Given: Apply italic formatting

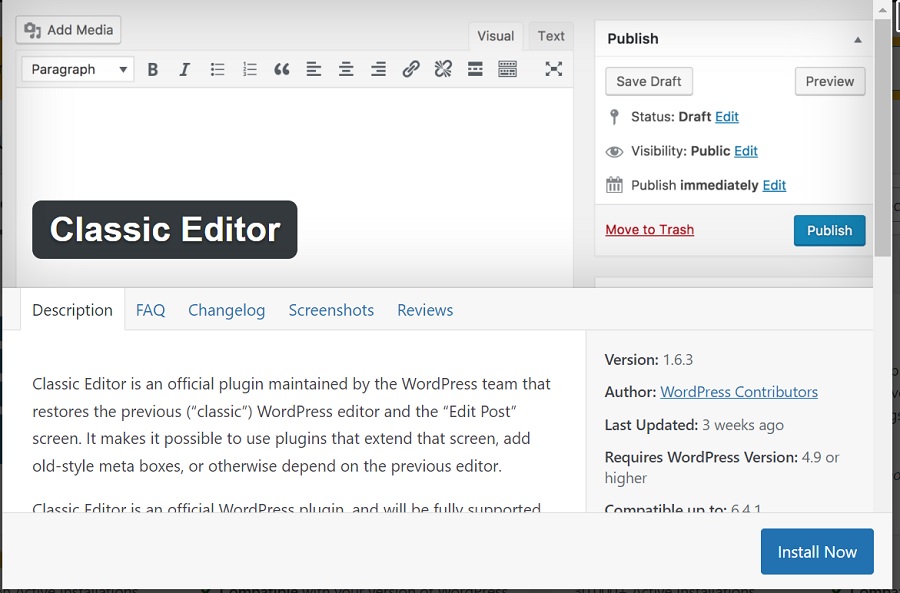Looking at the screenshot, I should 184,69.
